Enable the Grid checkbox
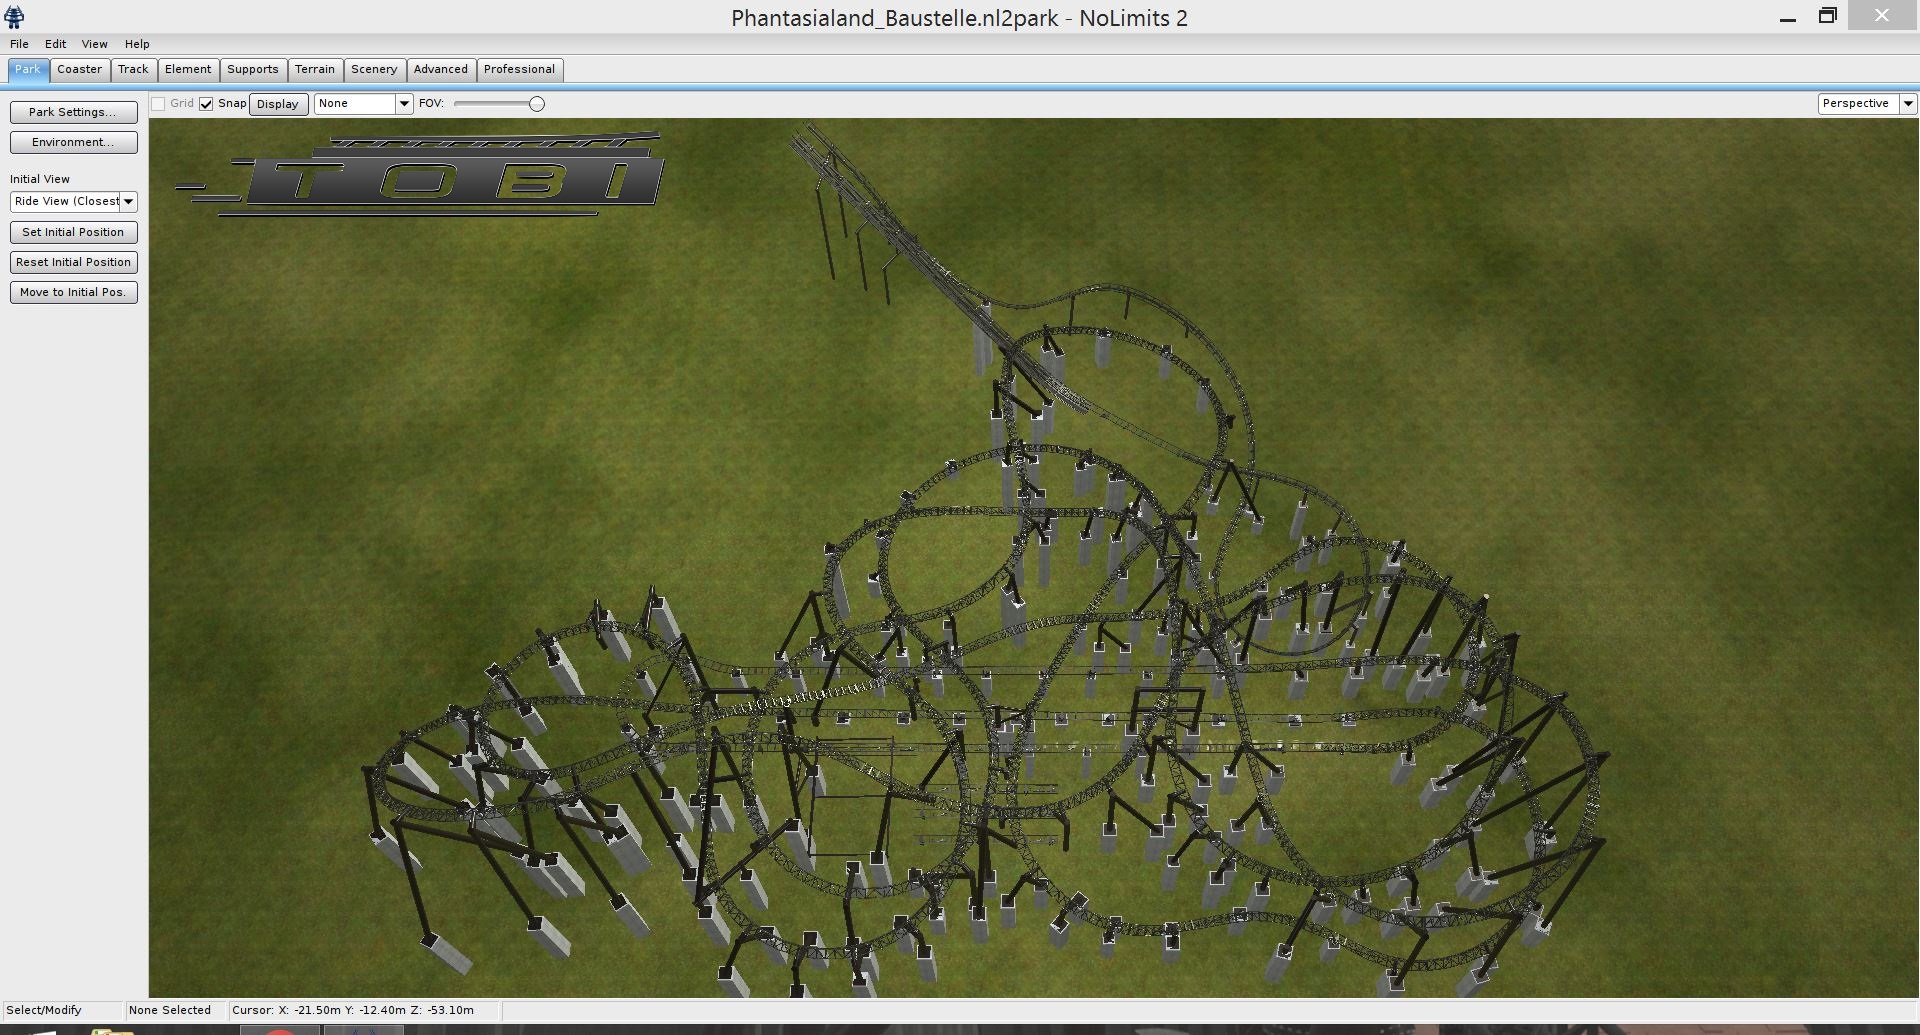Image resolution: width=1920 pixels, height=1035 pixels. pos(159,104)
